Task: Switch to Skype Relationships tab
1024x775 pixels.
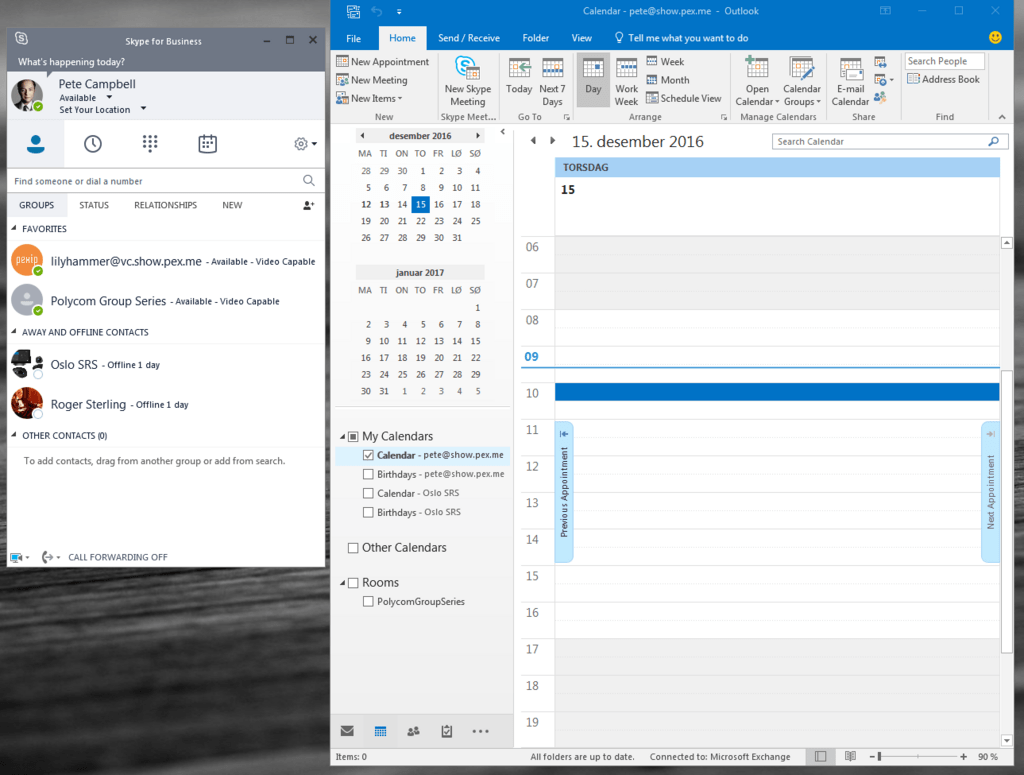Action: (x=165, y=205)
